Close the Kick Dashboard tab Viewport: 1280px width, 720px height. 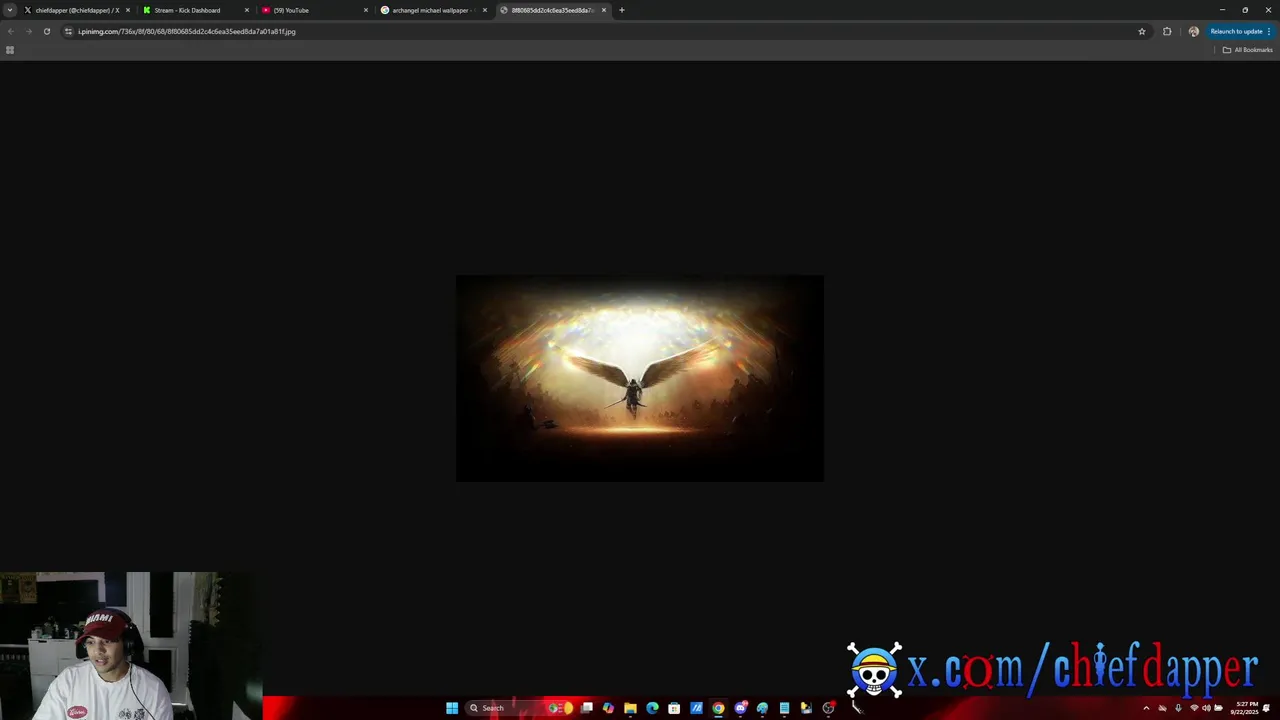point(247,10)
